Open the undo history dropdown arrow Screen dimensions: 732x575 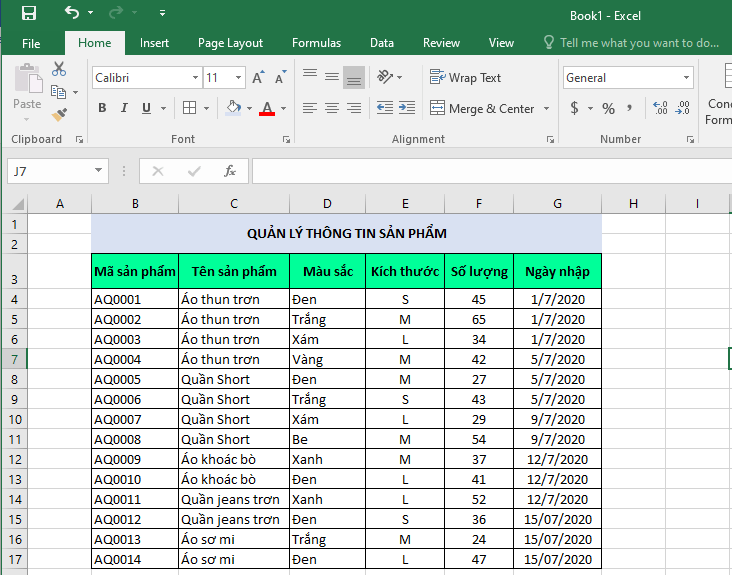[91, 13]
